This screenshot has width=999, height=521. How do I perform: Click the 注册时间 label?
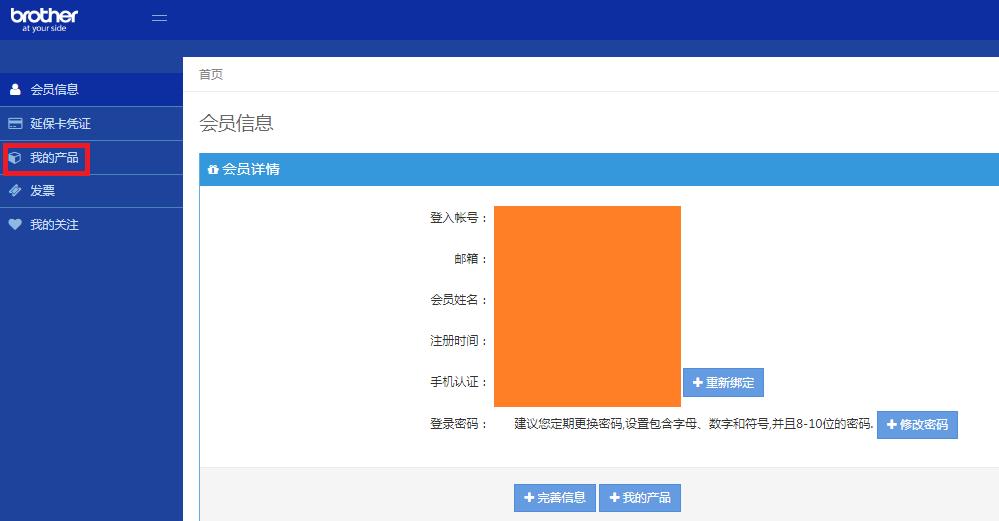tap(459, 341)
